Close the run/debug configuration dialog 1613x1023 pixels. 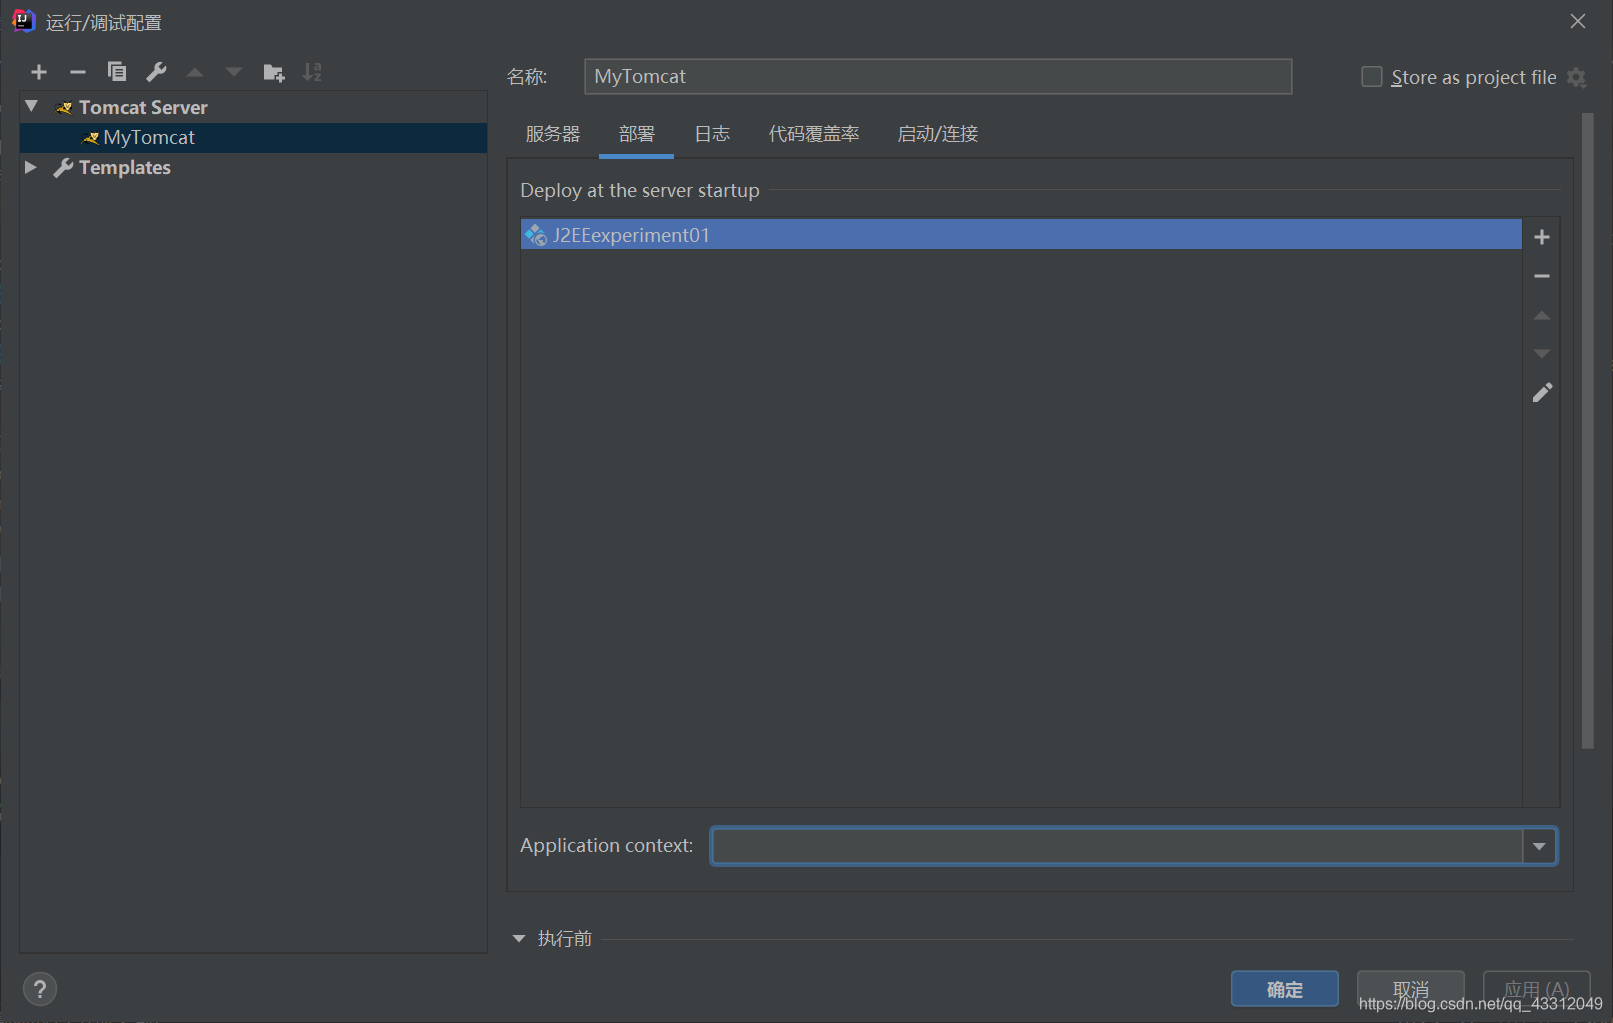click(1578, 21)
